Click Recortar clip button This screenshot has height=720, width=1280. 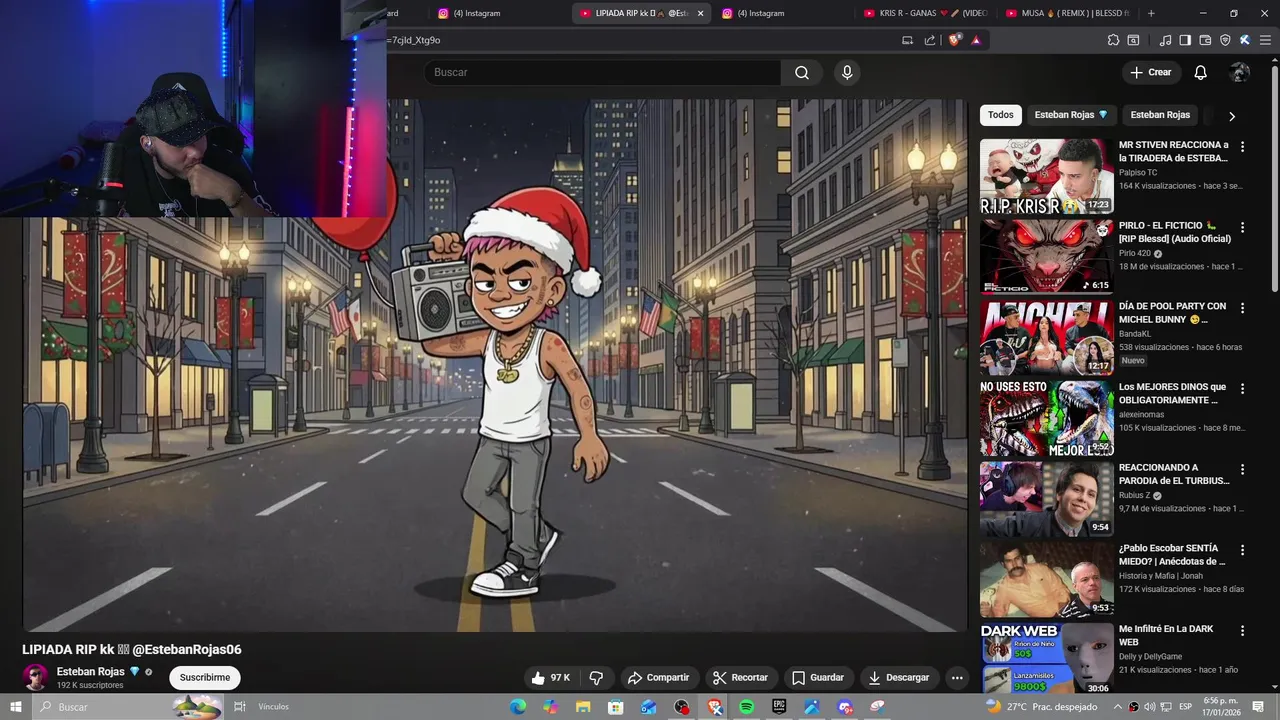click(740, 677)
